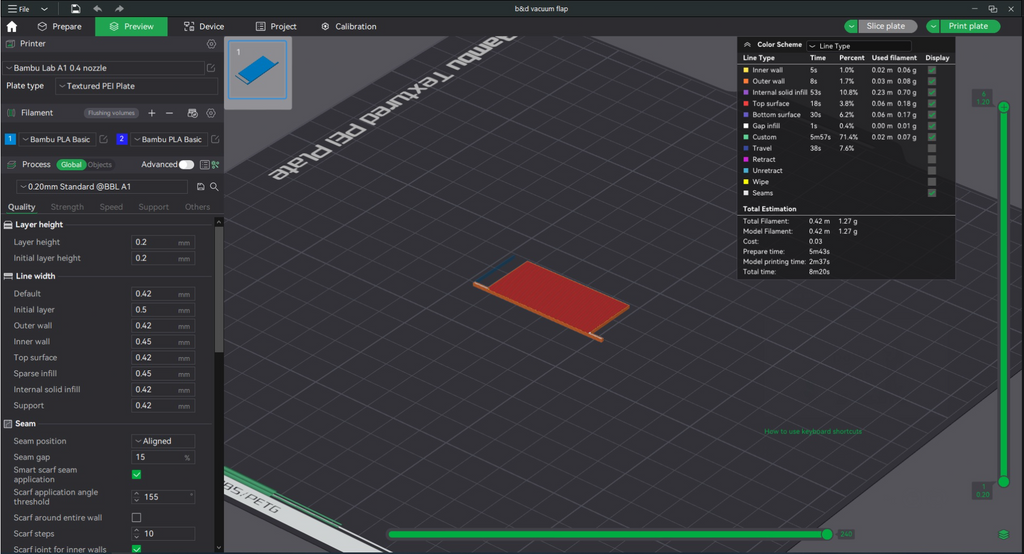This screenshot has width=1024, height=554.
Task: Open filament 2 preset dropdown
Action: 169,139
